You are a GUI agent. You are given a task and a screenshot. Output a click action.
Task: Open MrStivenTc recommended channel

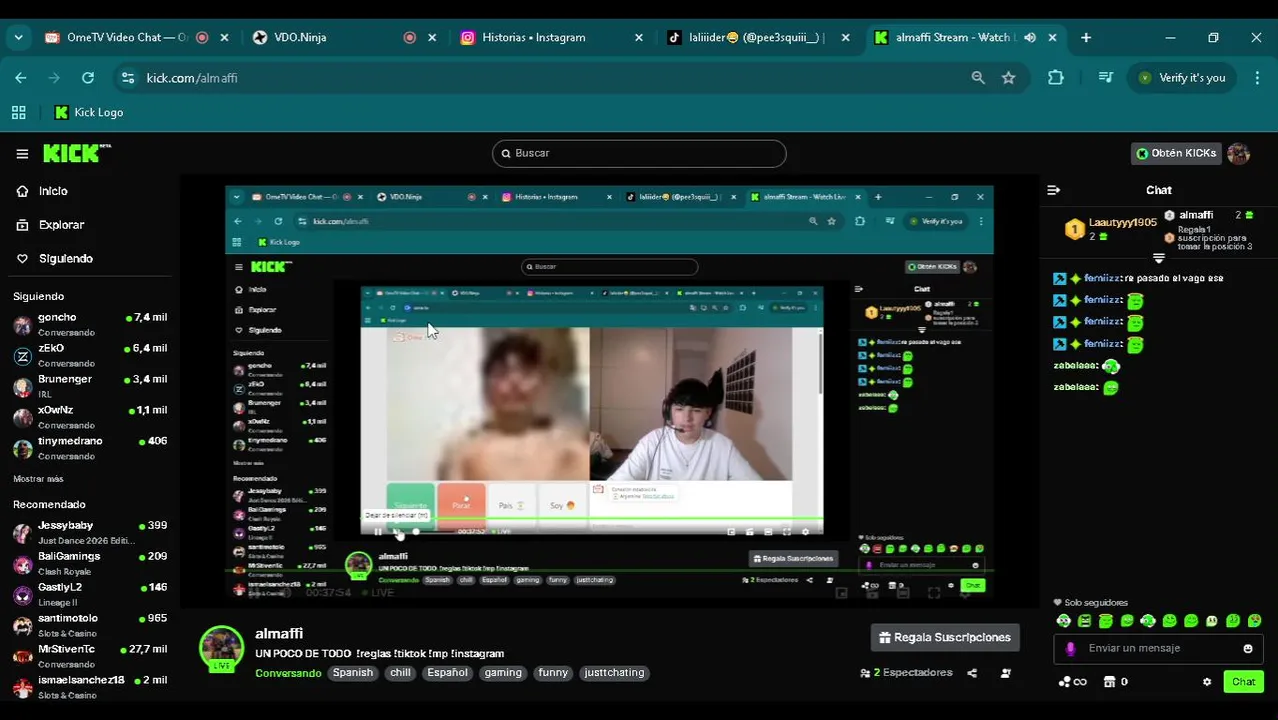click(90, 657)
